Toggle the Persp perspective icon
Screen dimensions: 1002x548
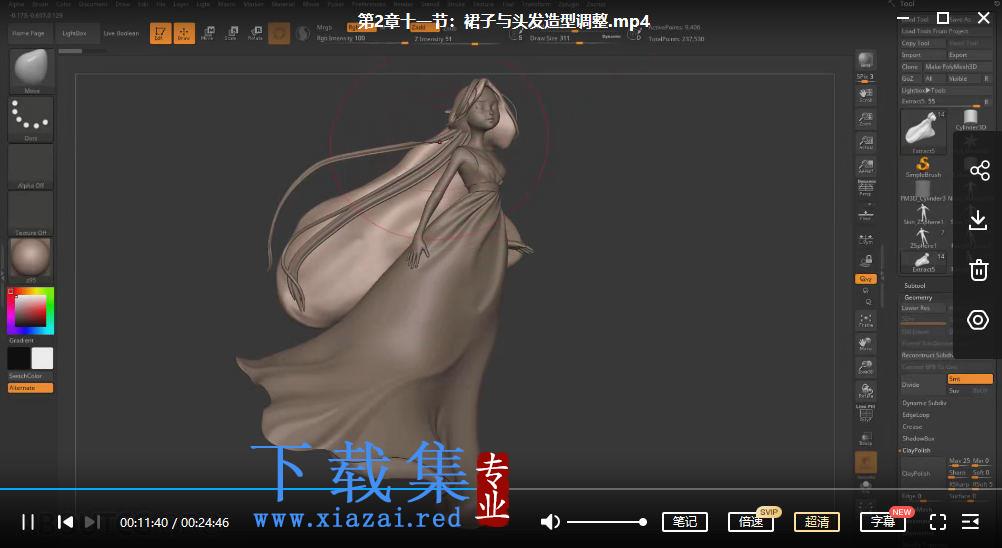pyautogui.click(x=865, y=188)
